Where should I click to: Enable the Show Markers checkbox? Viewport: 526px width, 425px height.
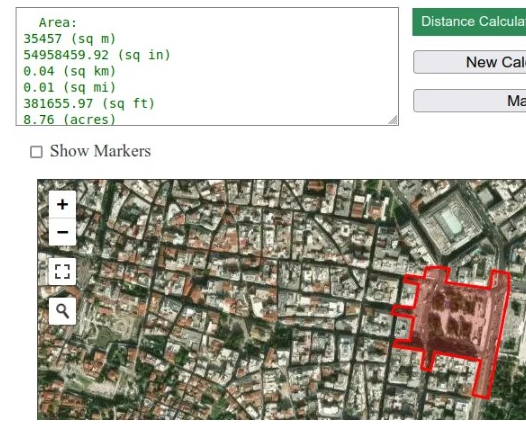click(x=36, y=152)
